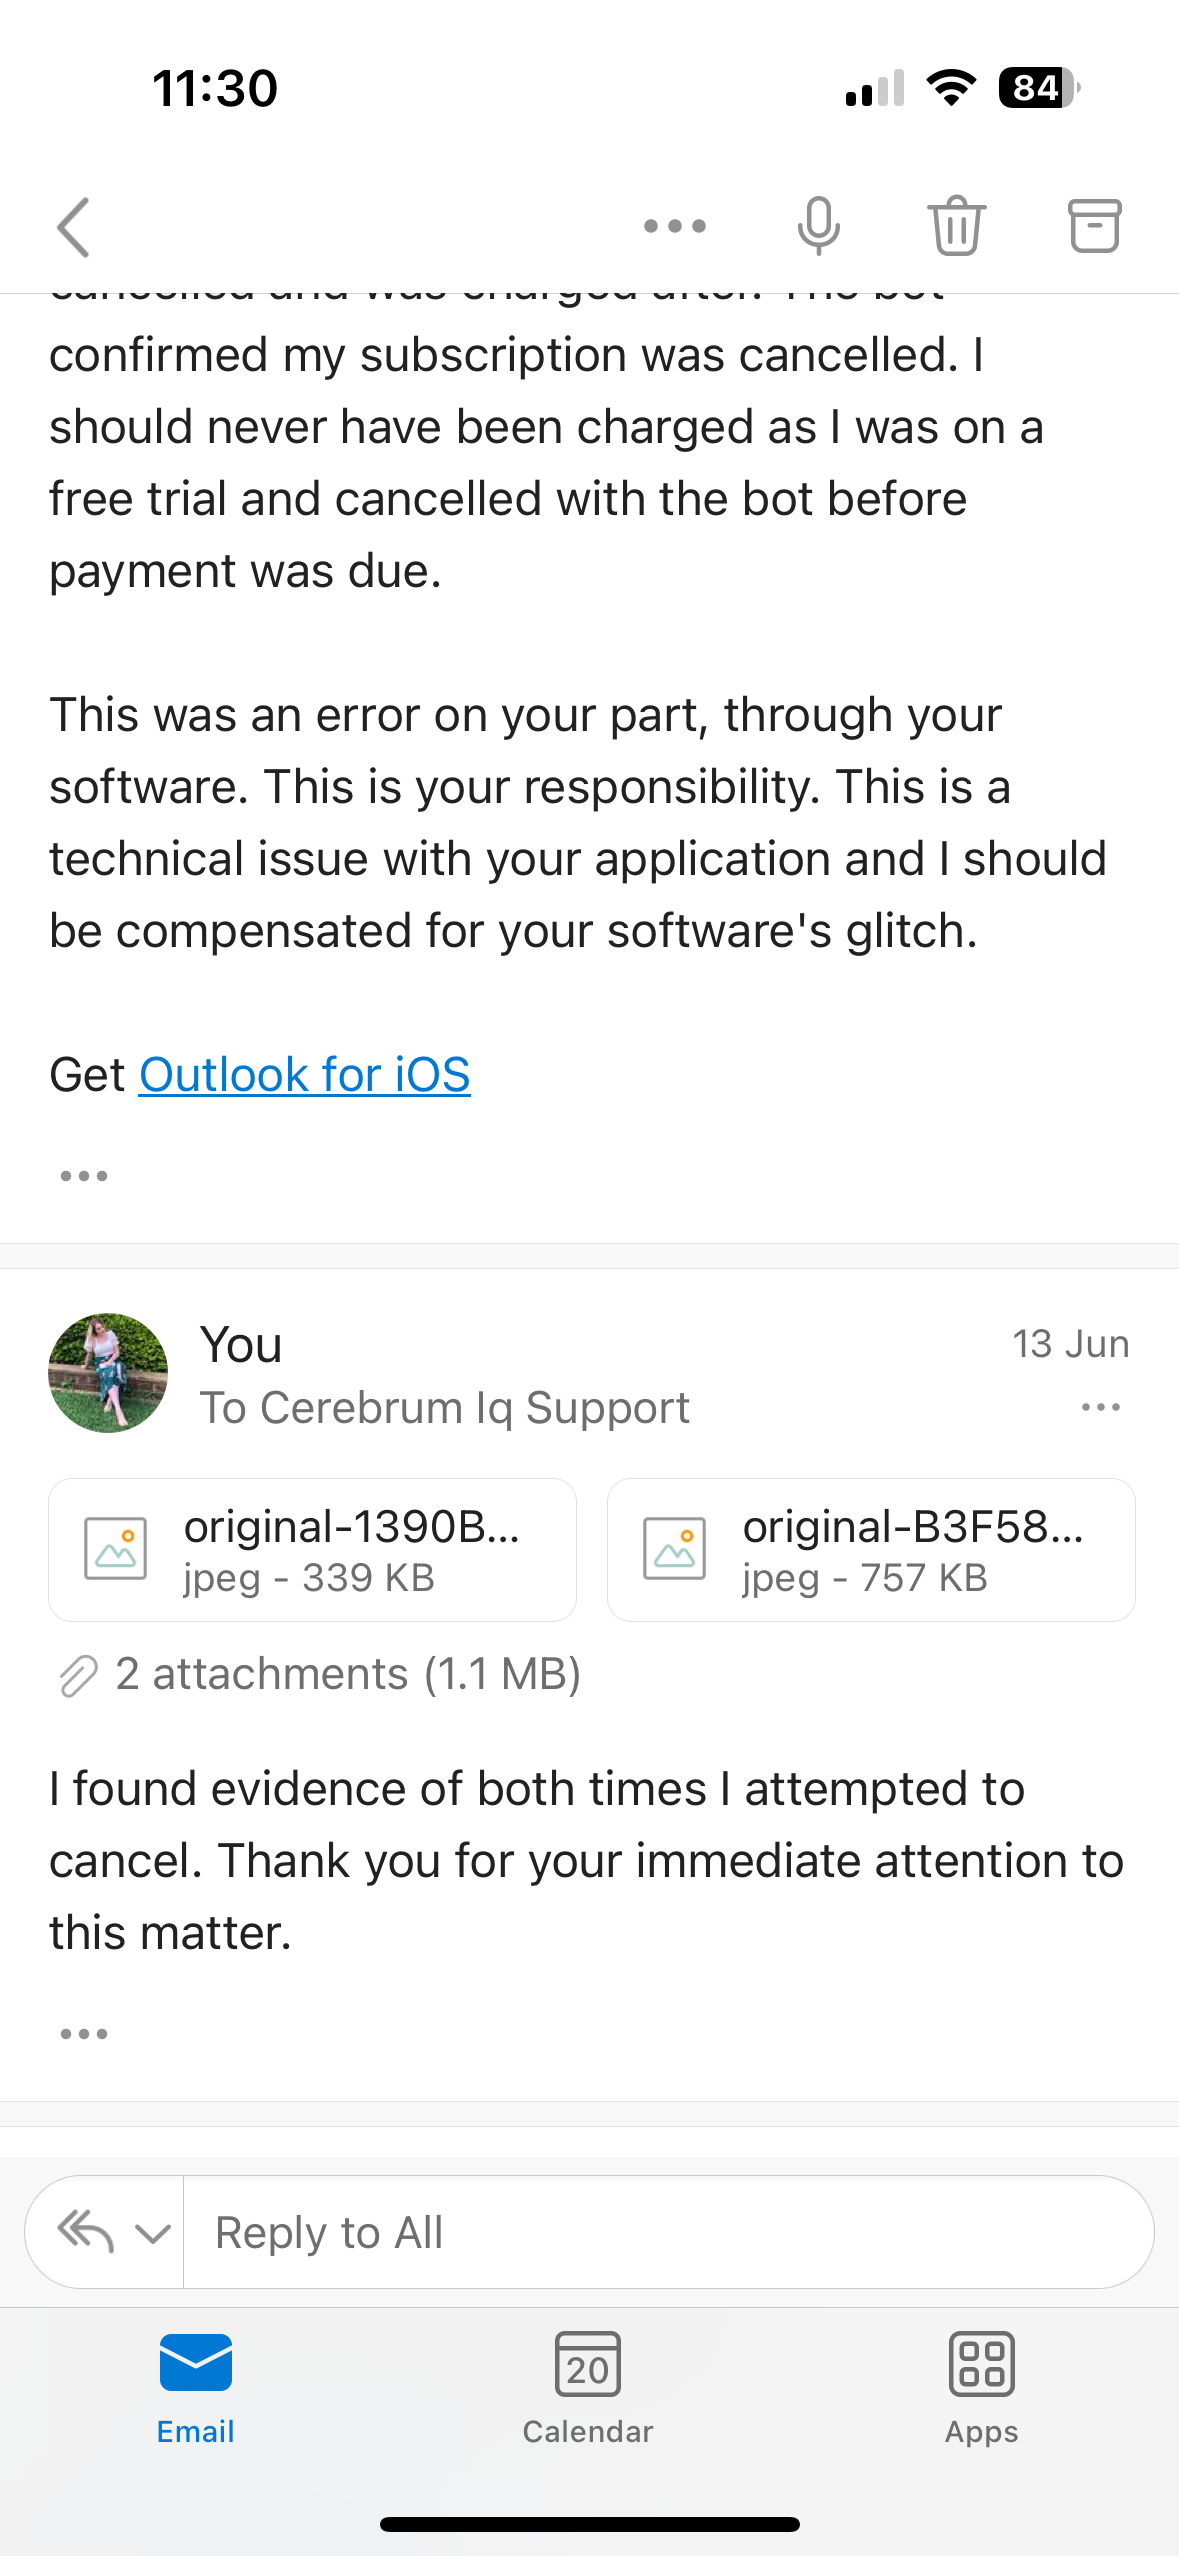1179x2556 pixels.
Task: Open the Outlook for iOS link
Action: pyautogui.click(x=306, y=1074)
